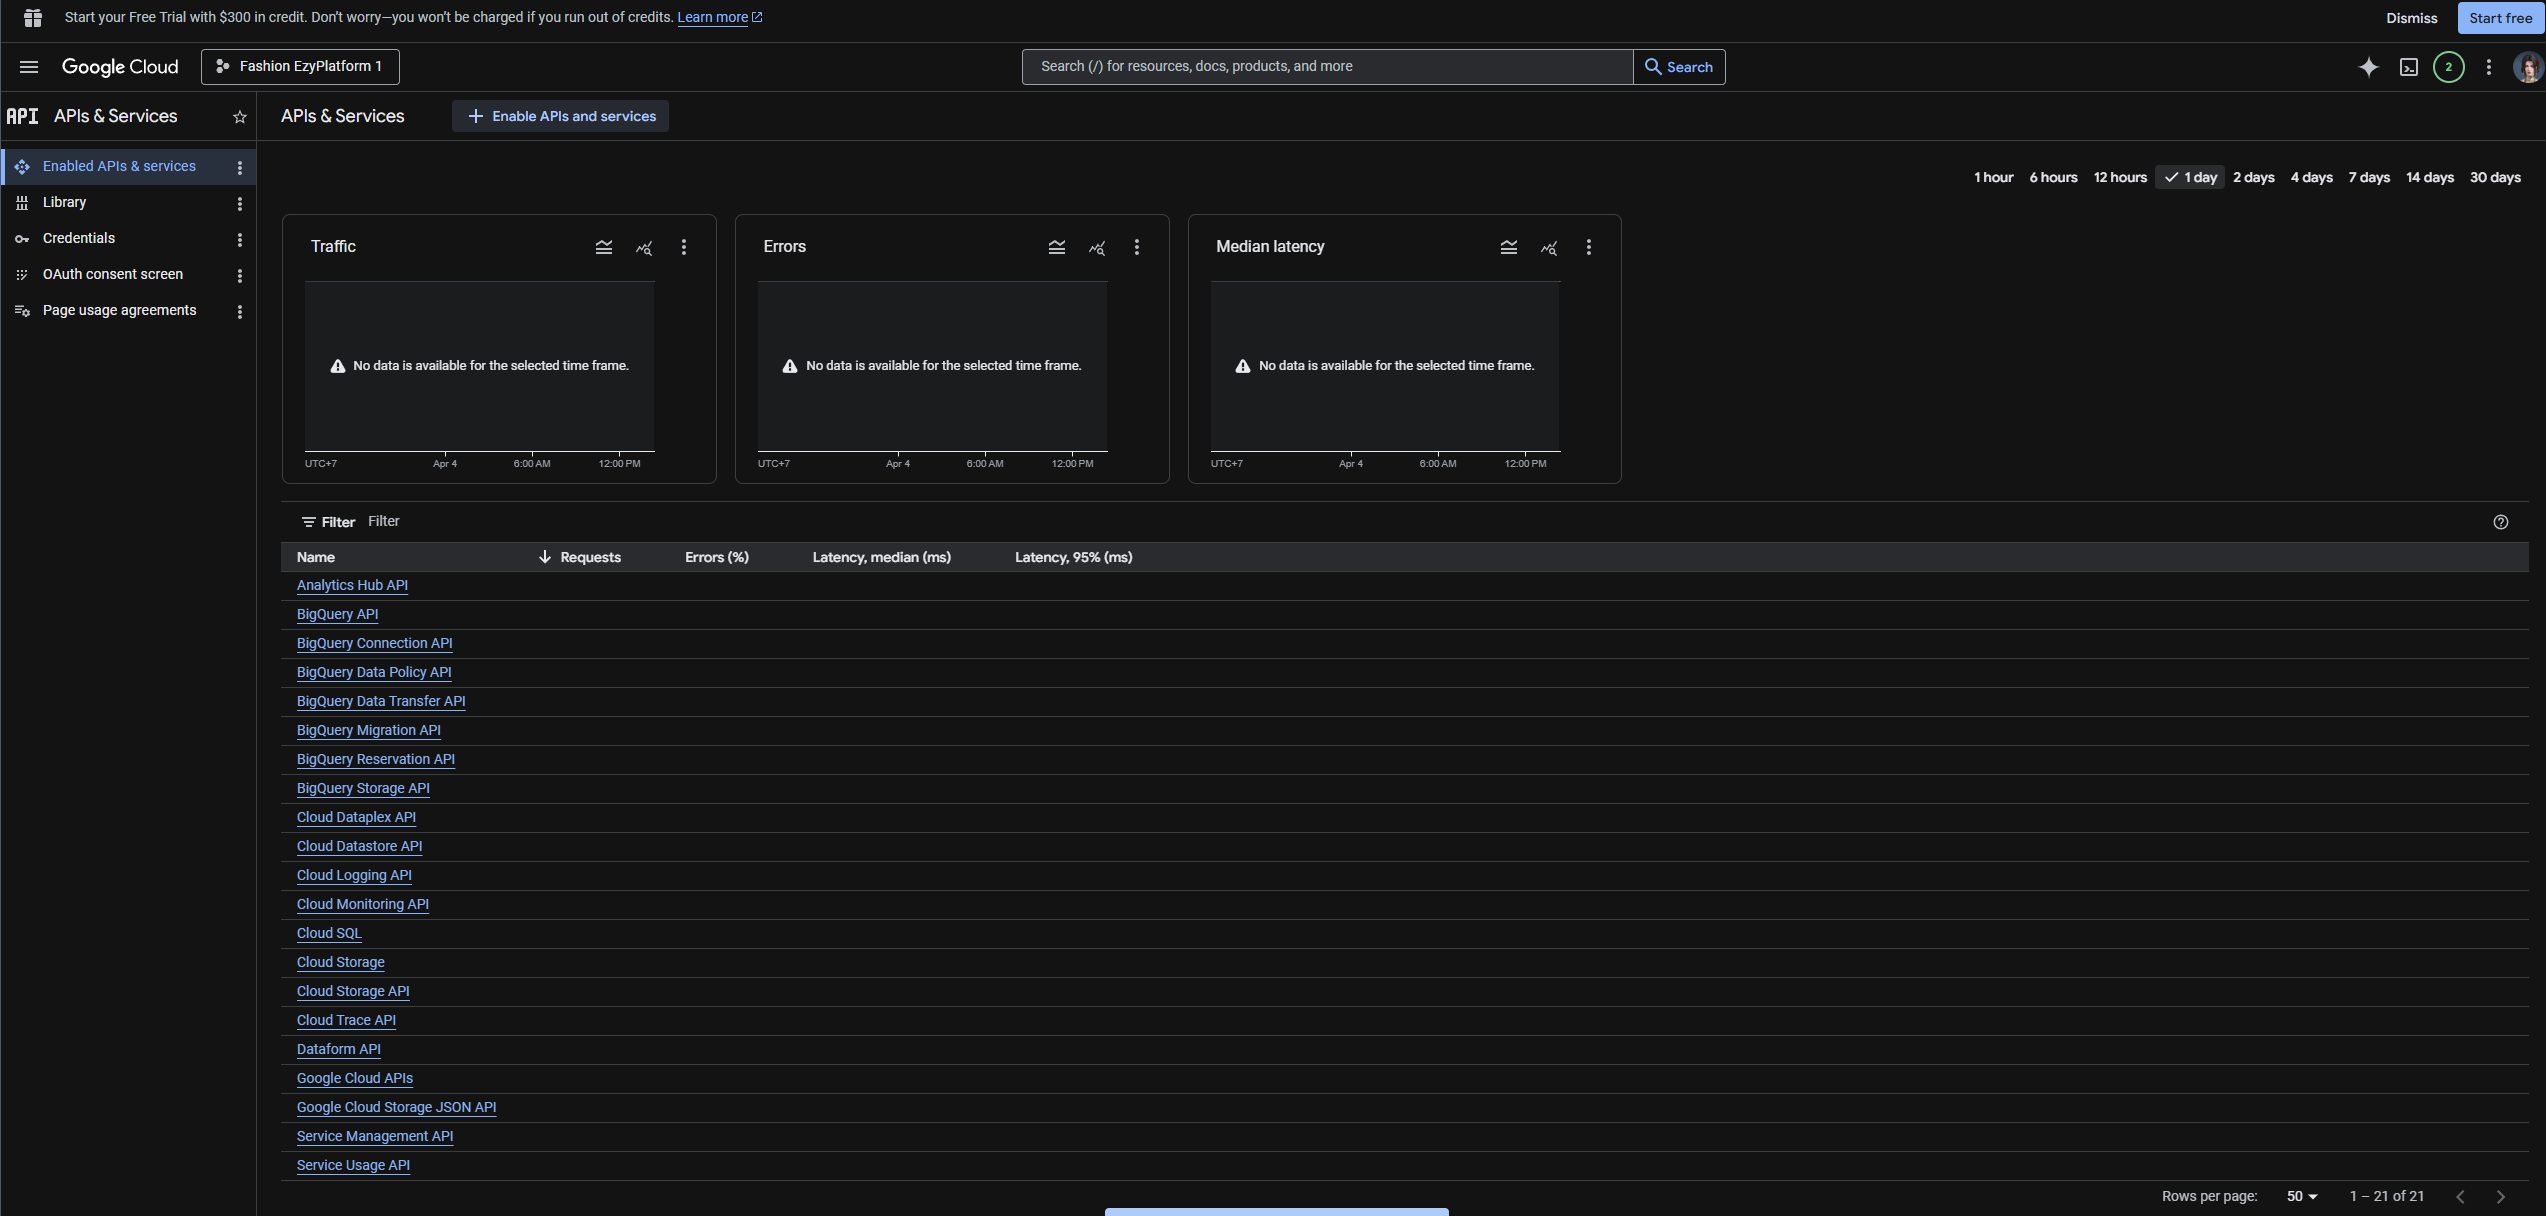Open more options on Median latency chart
Viewport: 2546px width, 1216px height.
(x=1589, y=247)
